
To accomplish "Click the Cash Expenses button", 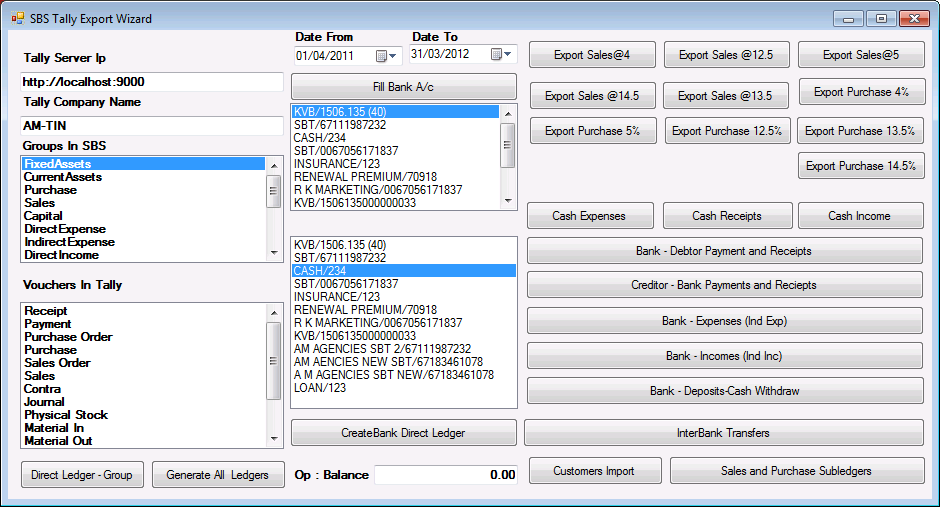I will tap(590, 216).
